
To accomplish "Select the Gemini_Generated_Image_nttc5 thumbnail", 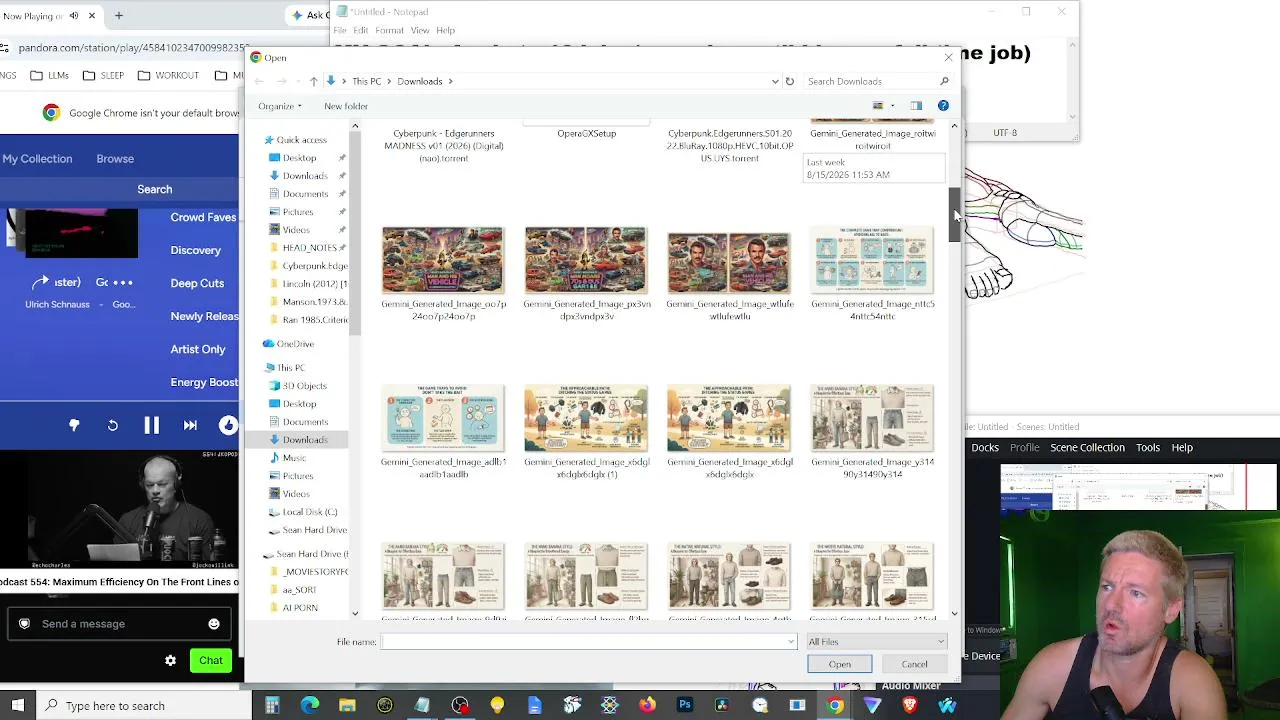I will (x=872, y=260).
